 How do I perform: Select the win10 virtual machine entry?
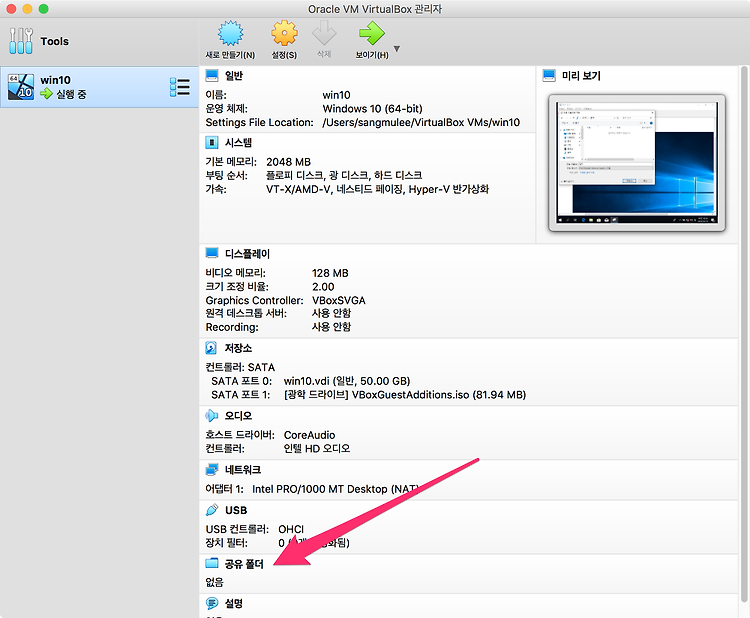[x=99, y=87]
